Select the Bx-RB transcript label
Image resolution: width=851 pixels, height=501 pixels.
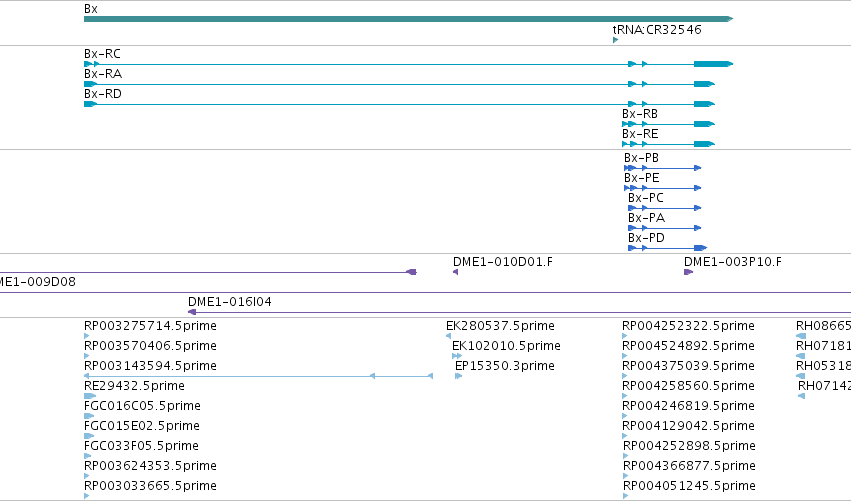pos(640,114)
